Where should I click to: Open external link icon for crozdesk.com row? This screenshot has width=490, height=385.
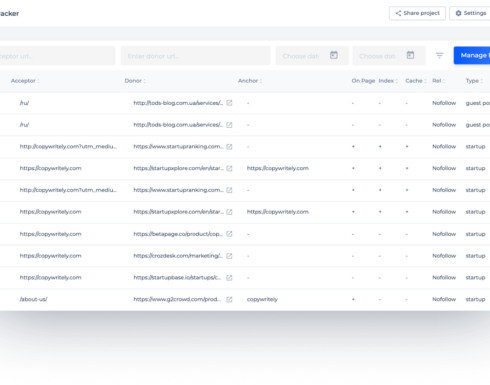(x=229, y=256)
